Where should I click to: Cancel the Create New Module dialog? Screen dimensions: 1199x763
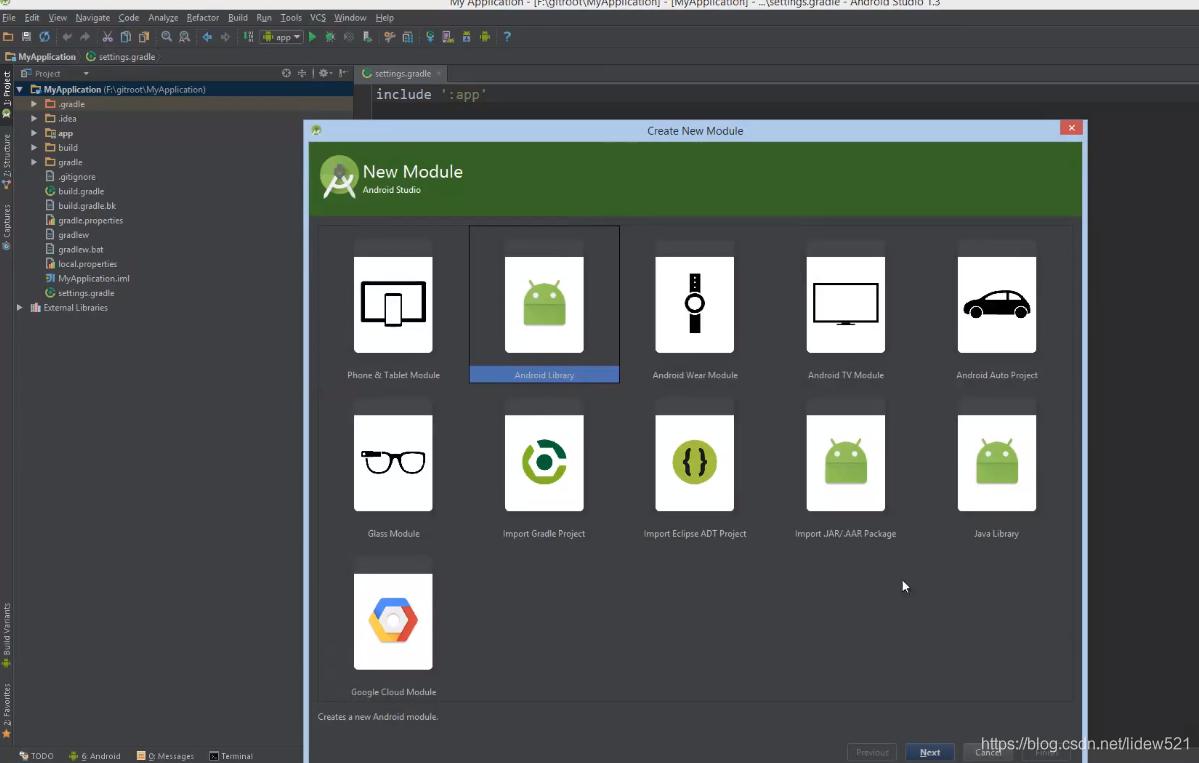point(986,752)
